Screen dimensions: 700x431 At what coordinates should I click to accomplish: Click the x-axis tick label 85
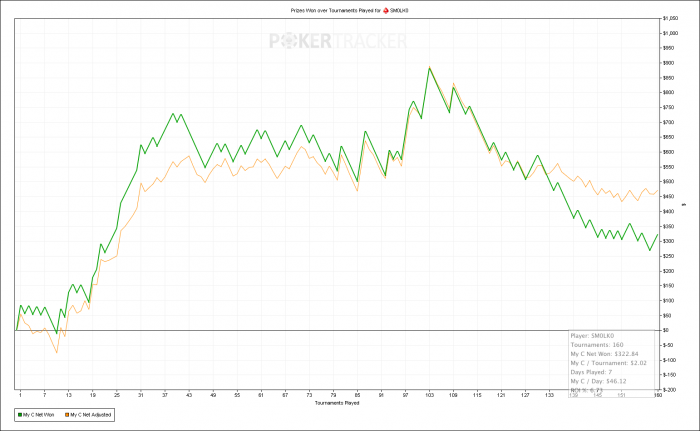click(357, 395)
